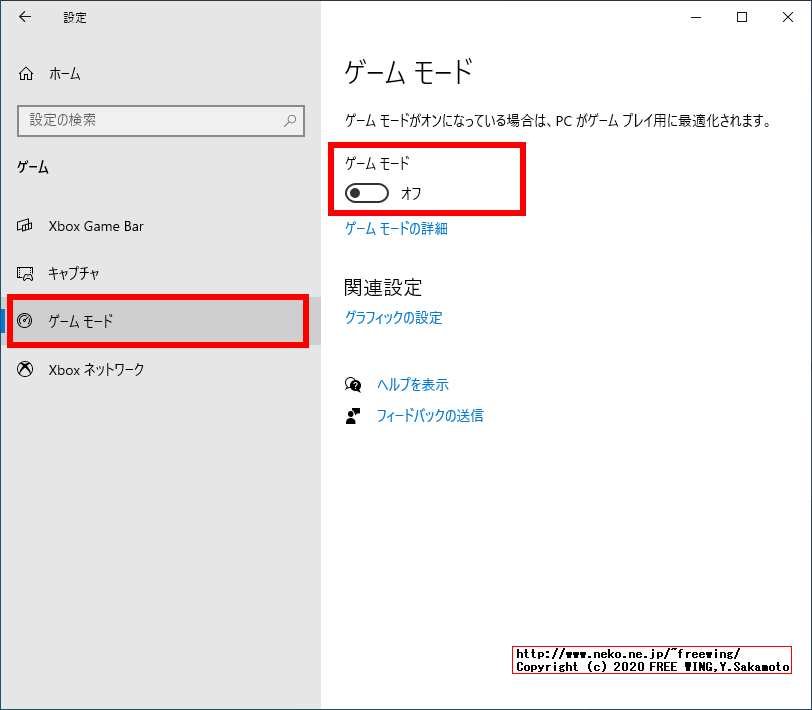Open the グラフィックの設定 link
The height and width of the screenshot is (710, 812).
(x=394, y=317)
